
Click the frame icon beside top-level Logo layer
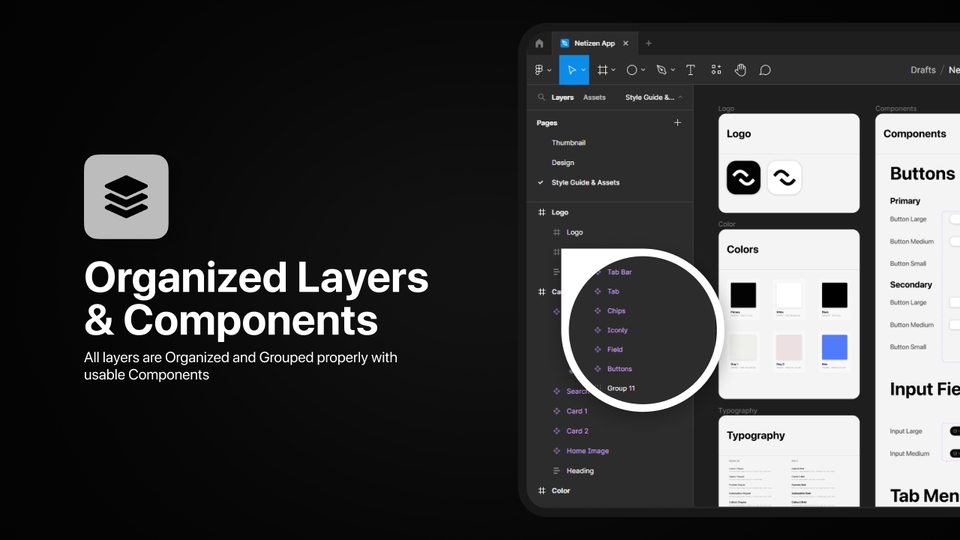542,212
